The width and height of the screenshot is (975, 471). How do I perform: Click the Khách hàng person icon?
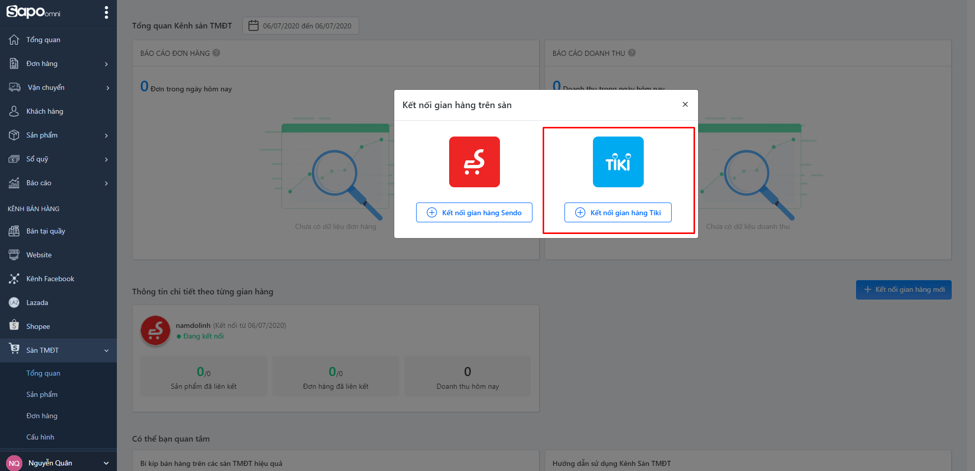point(14,111)
